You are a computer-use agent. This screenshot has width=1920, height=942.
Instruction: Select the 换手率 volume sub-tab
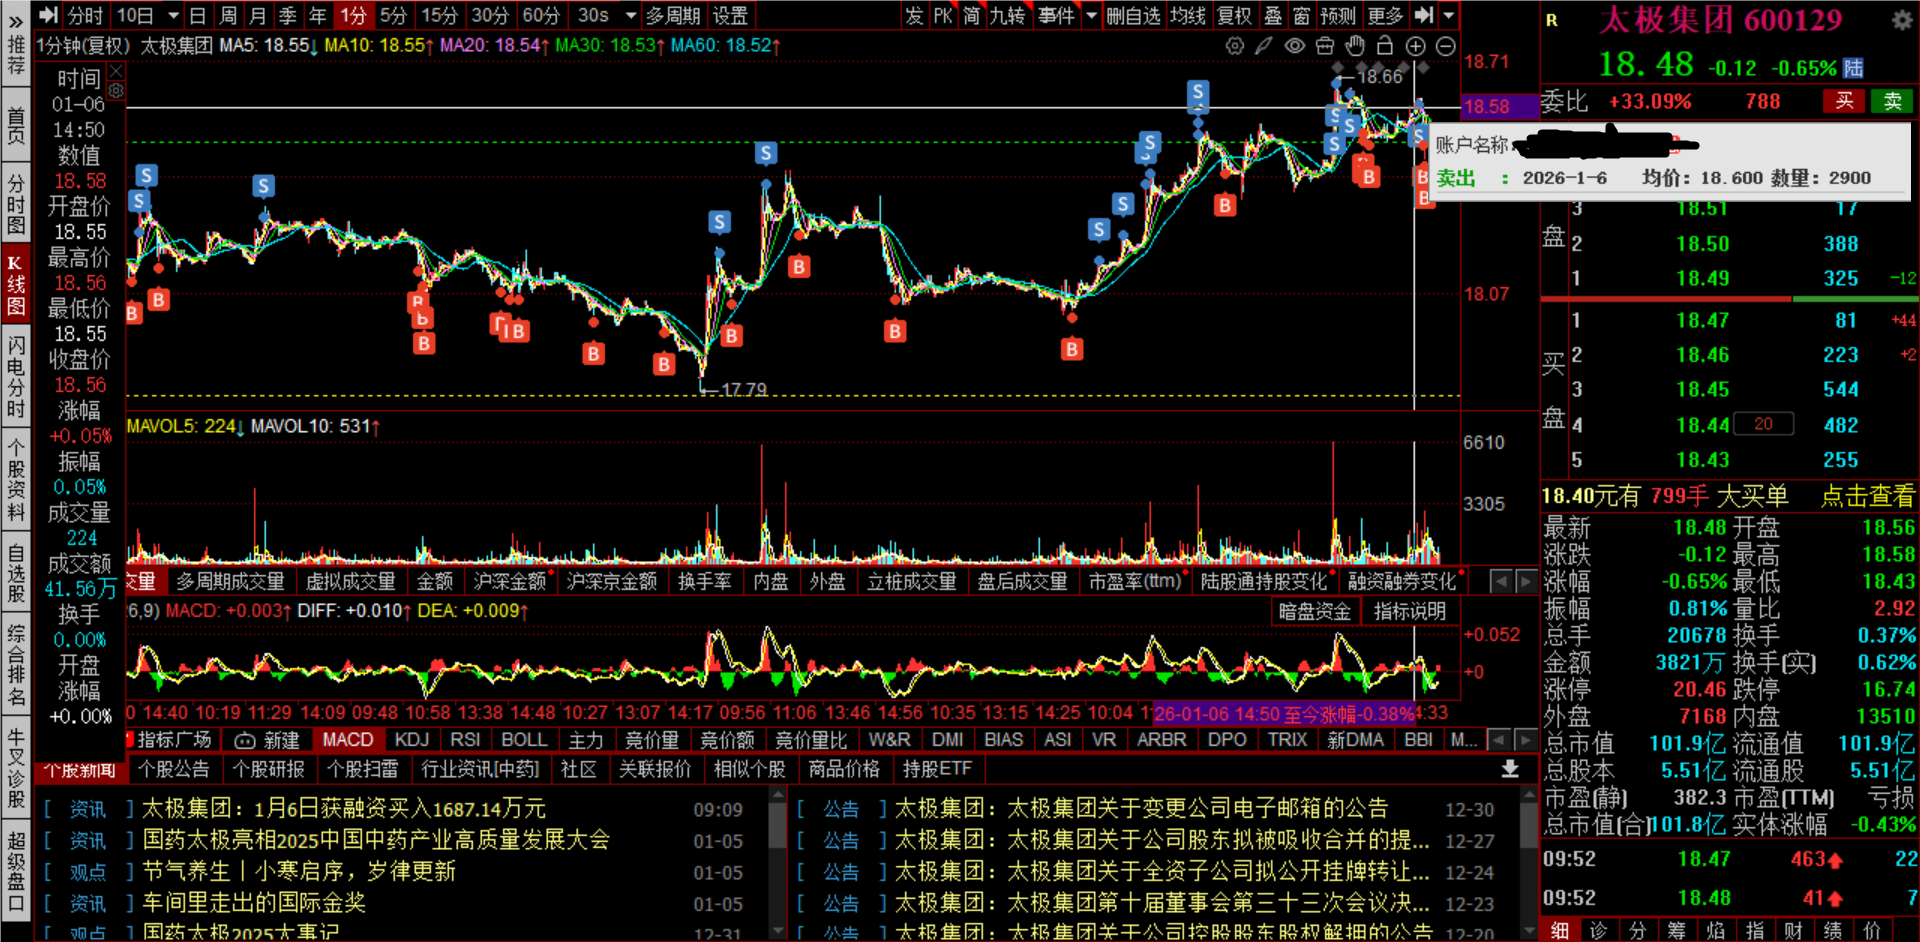point(705,581)
